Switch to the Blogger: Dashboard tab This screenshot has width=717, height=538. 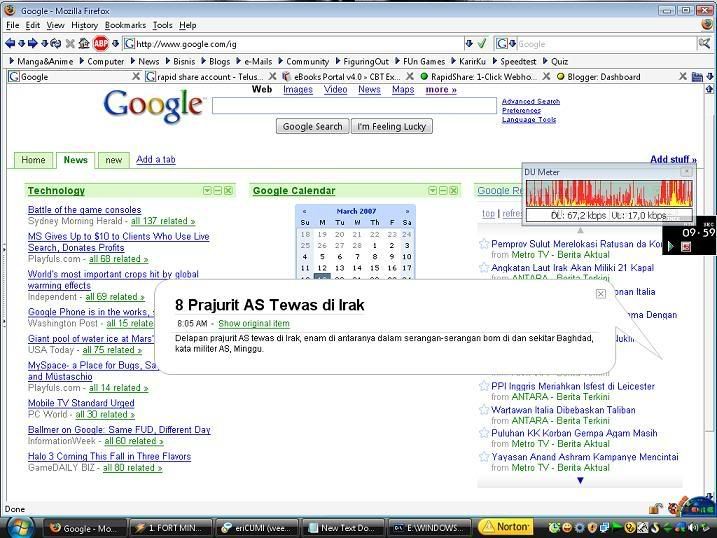click(x=604, y=76)
